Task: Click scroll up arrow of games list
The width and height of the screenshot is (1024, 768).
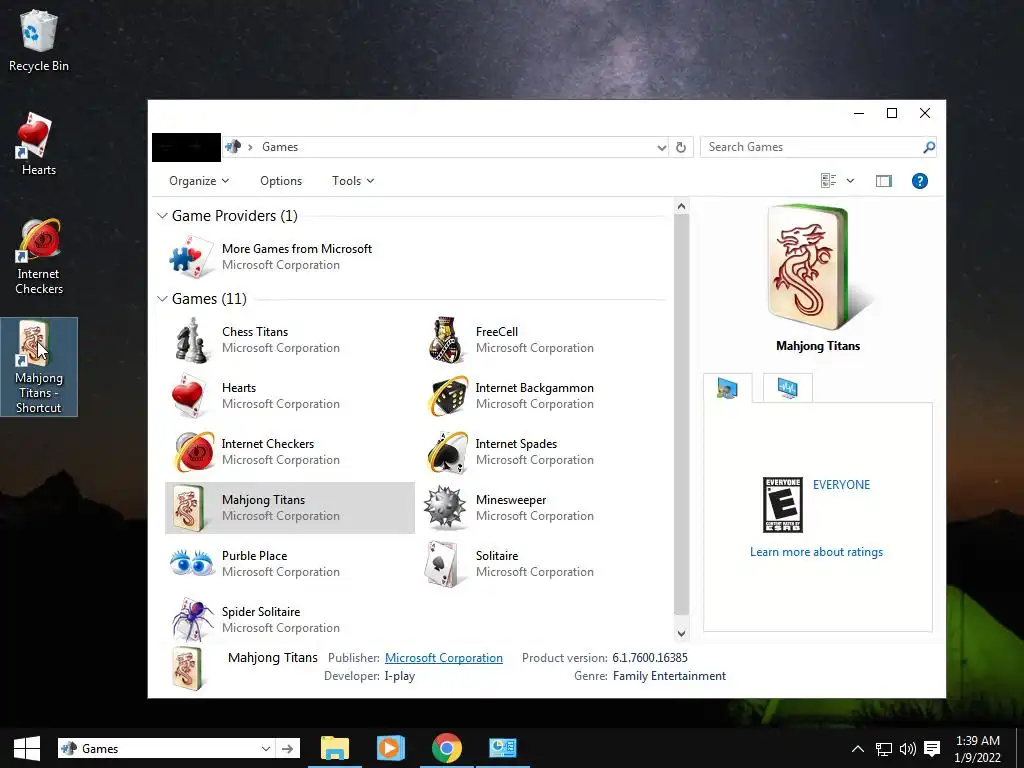Action: point(681,206)
